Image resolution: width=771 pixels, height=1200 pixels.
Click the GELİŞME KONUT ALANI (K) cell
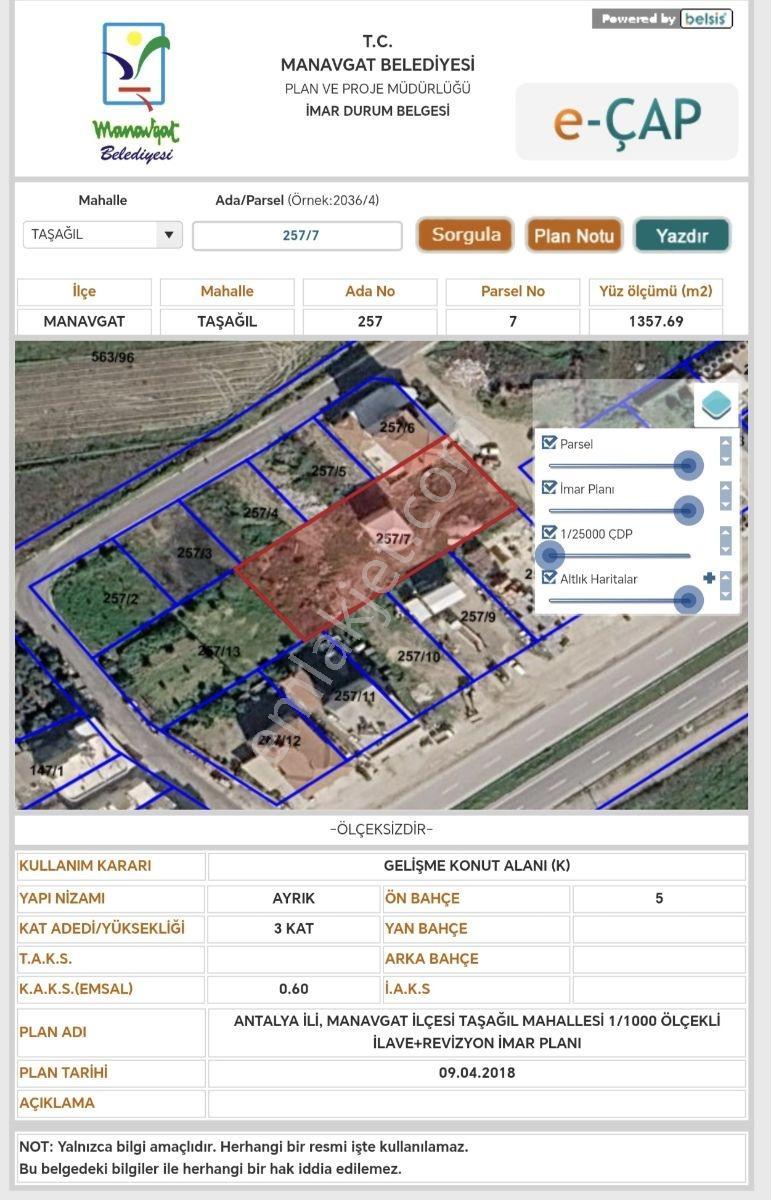477,866
